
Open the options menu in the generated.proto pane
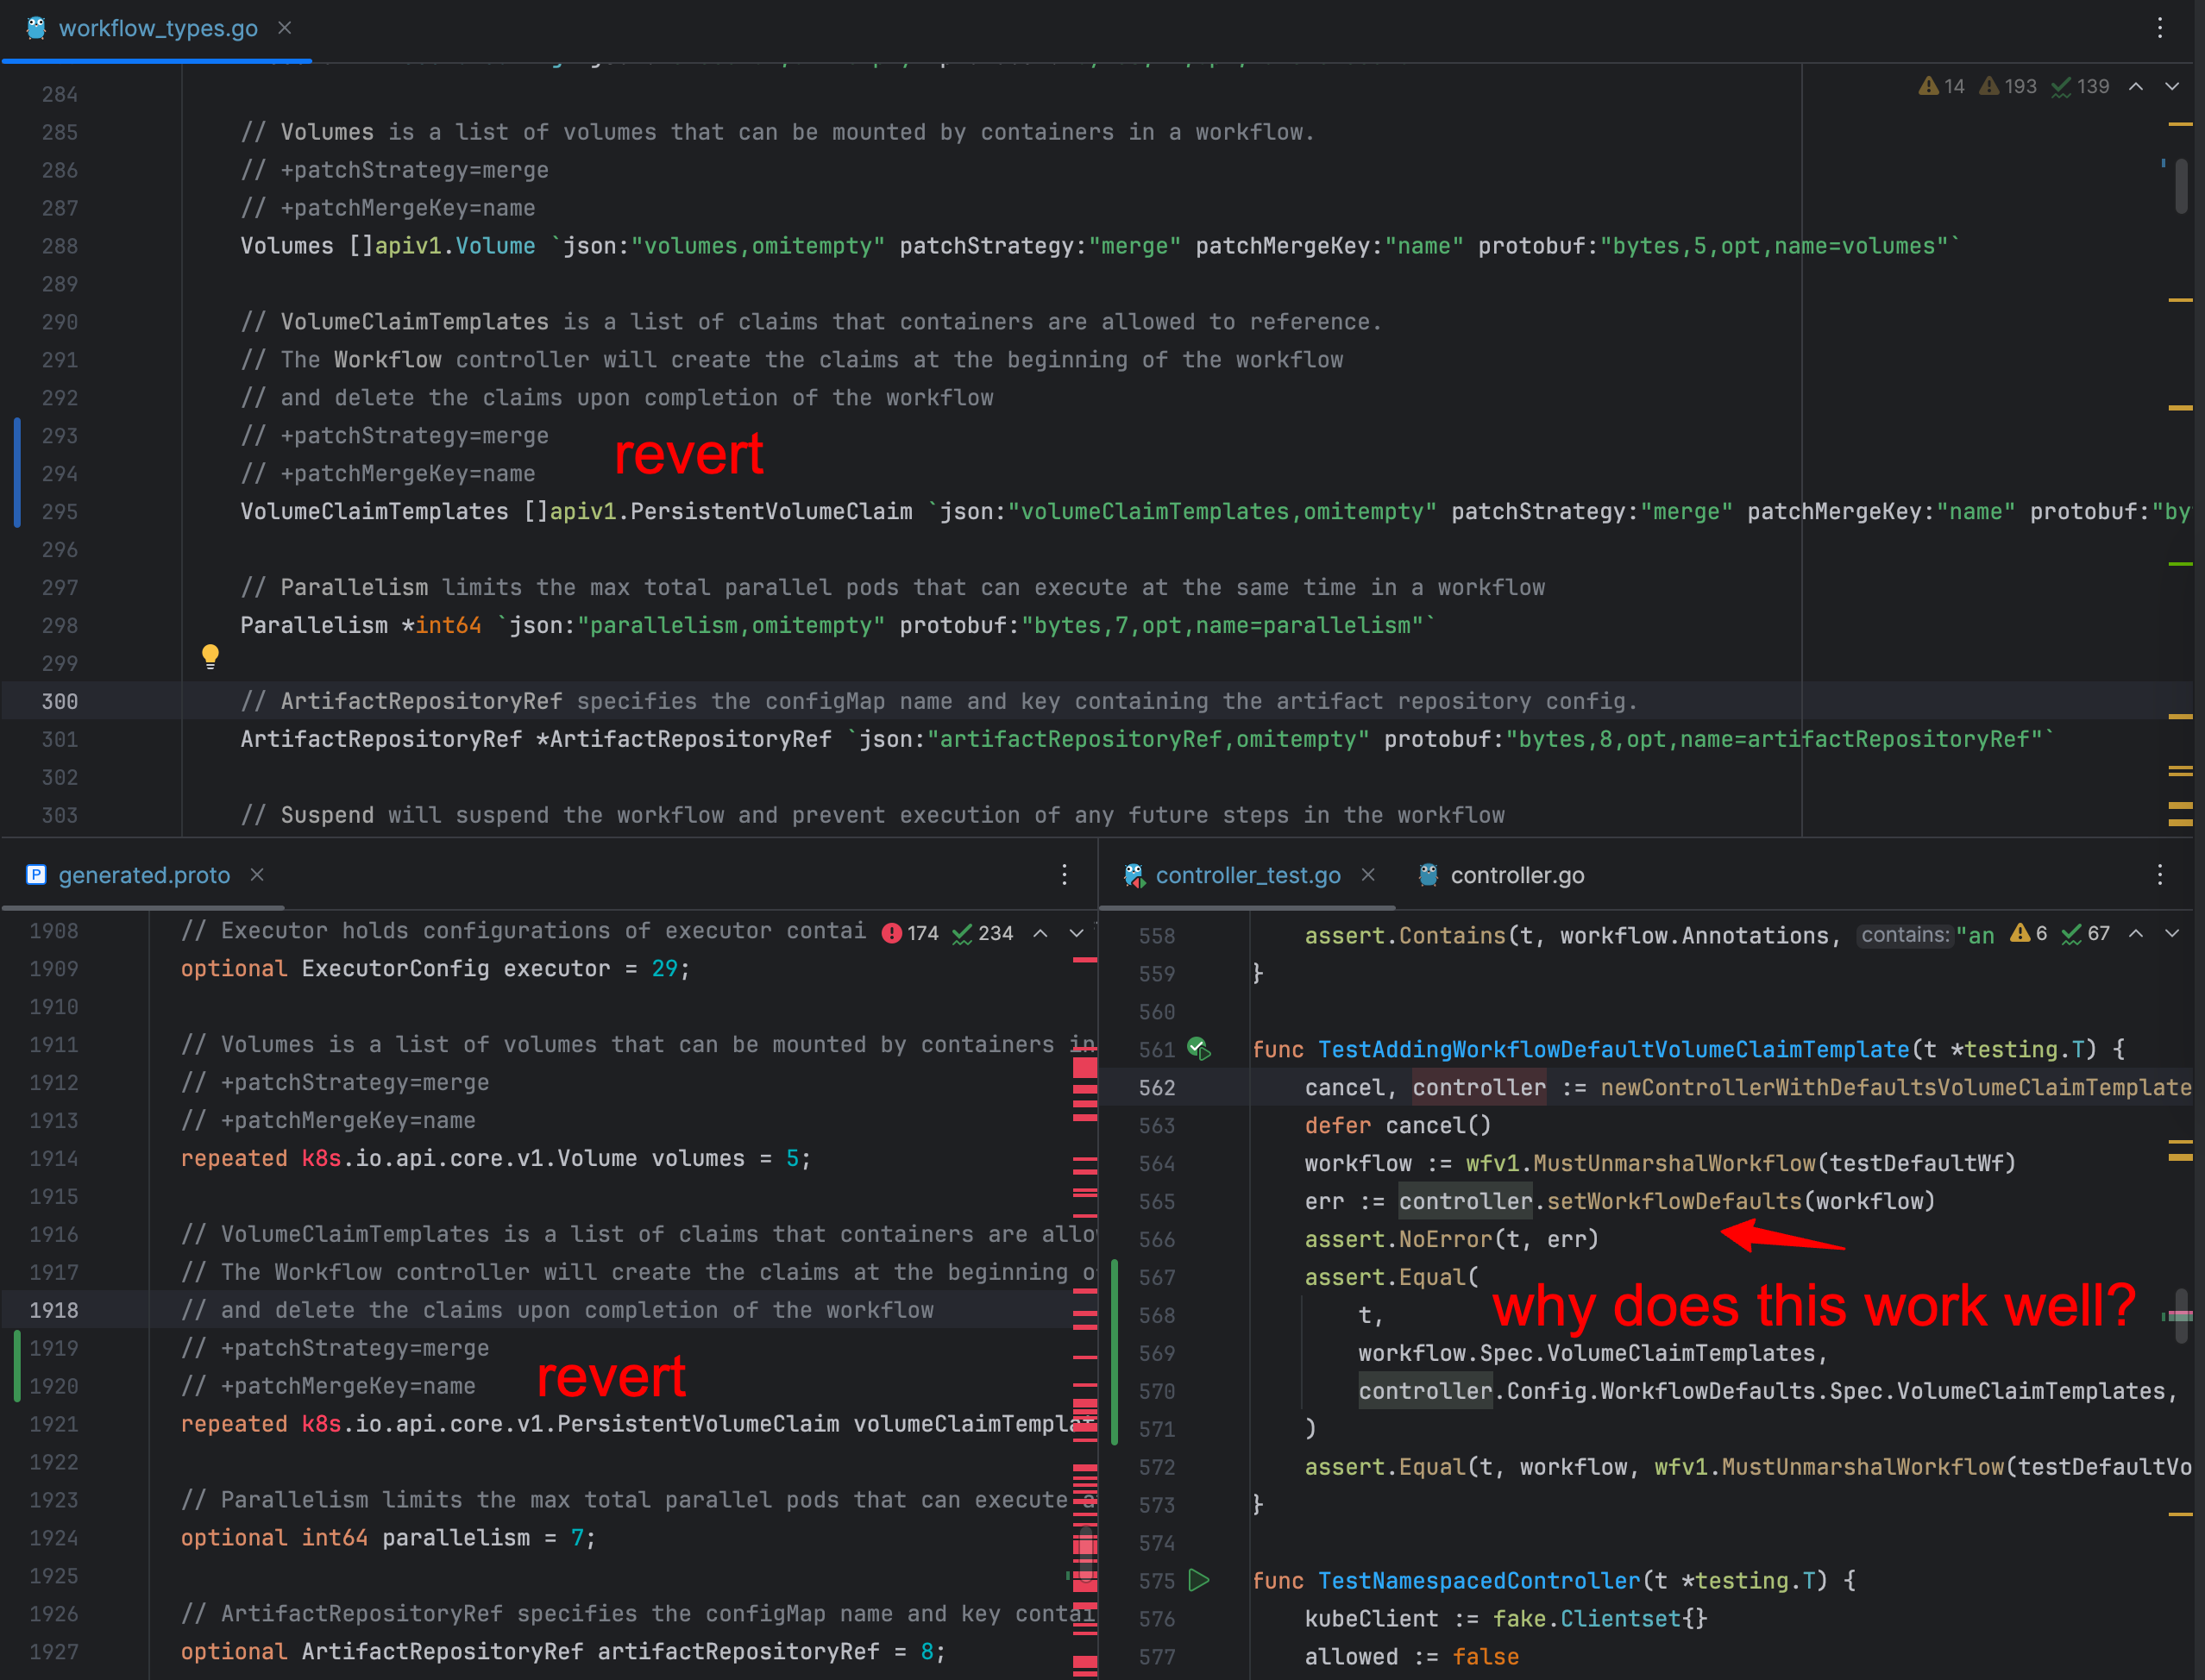click(x=1064, y=874)
